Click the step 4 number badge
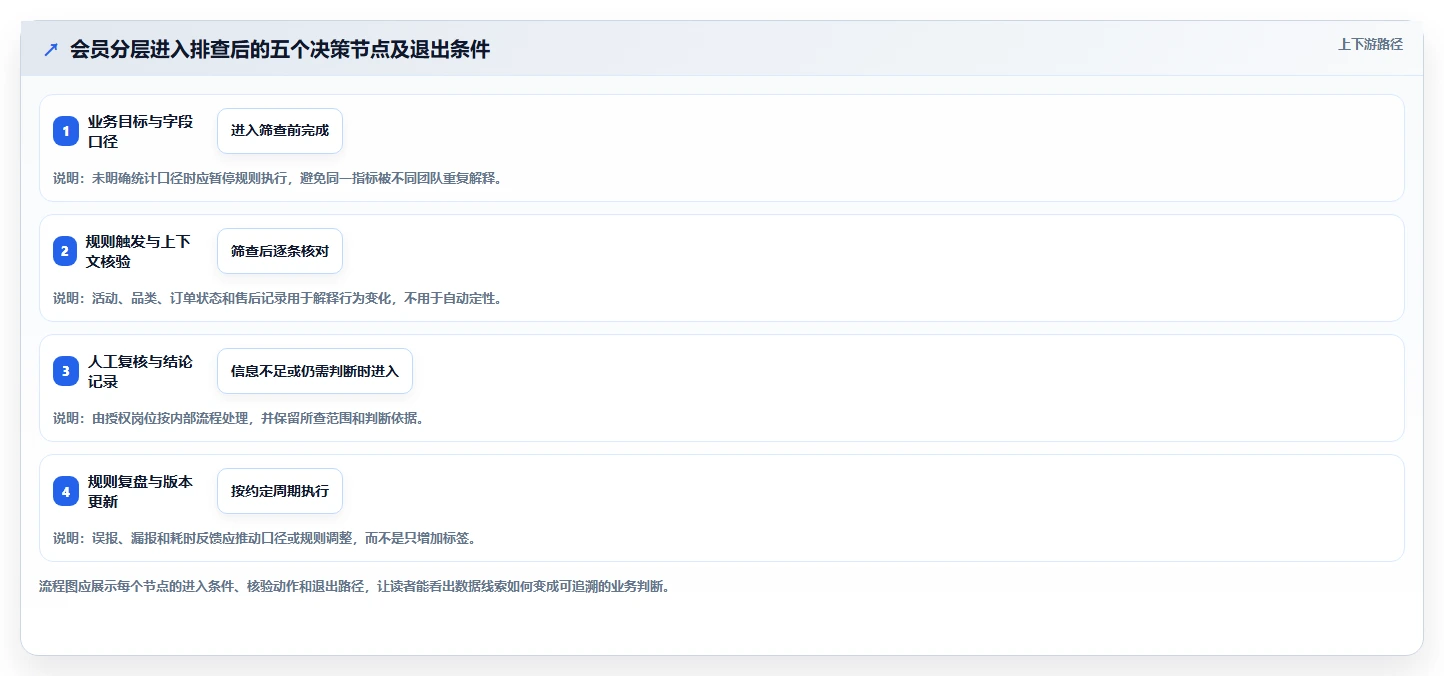The width and height of the screenshot is (1444, 676). [x=66, y=491]
